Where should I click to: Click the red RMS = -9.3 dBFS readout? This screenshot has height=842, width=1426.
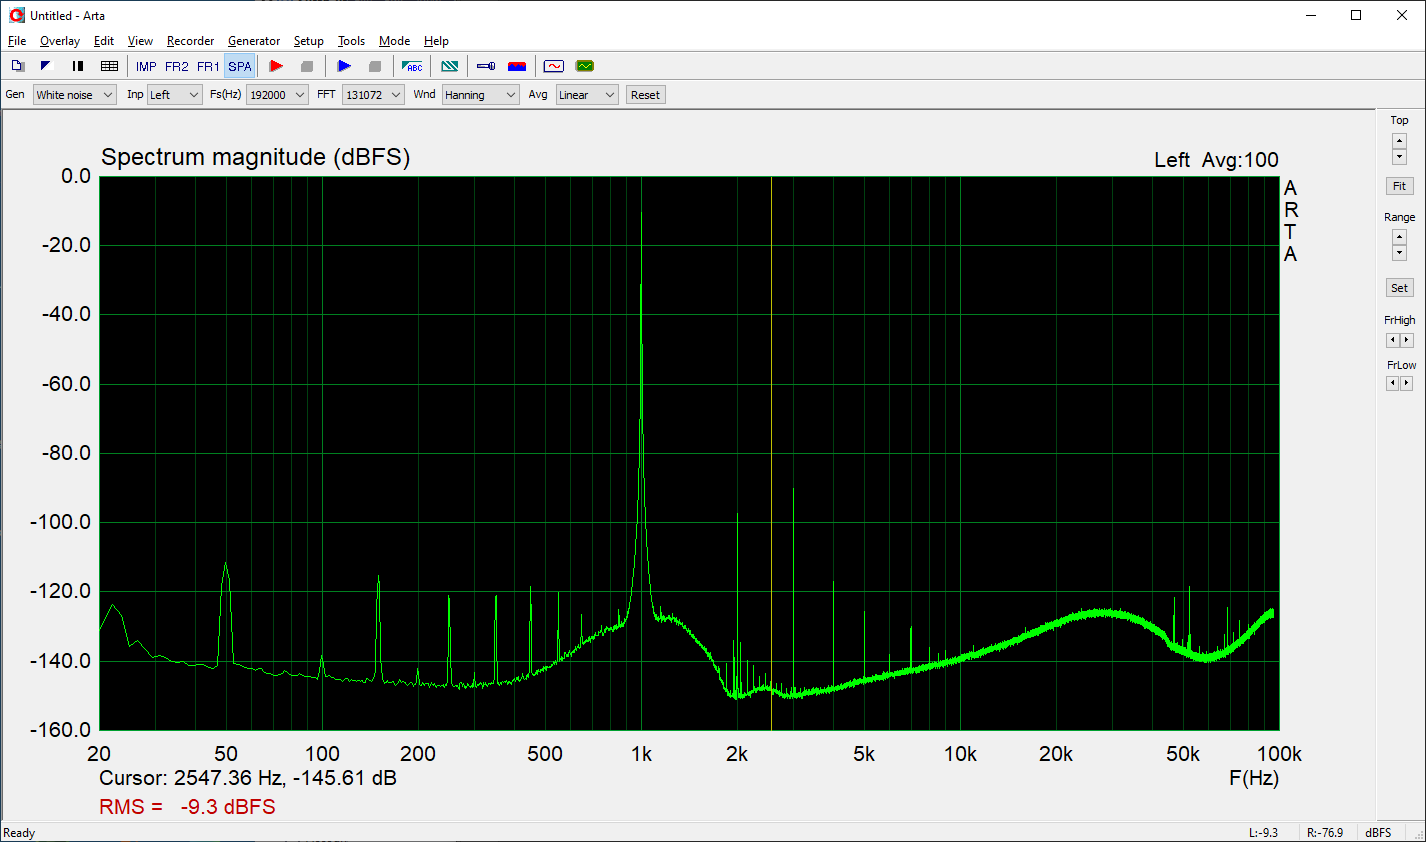pyautogui.click(x=187, y=807)
